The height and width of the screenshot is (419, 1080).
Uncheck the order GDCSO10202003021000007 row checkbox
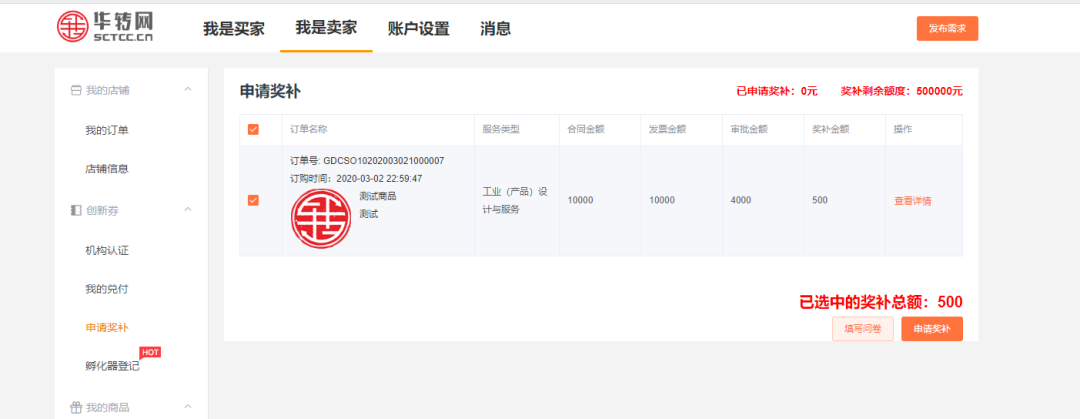253,200
